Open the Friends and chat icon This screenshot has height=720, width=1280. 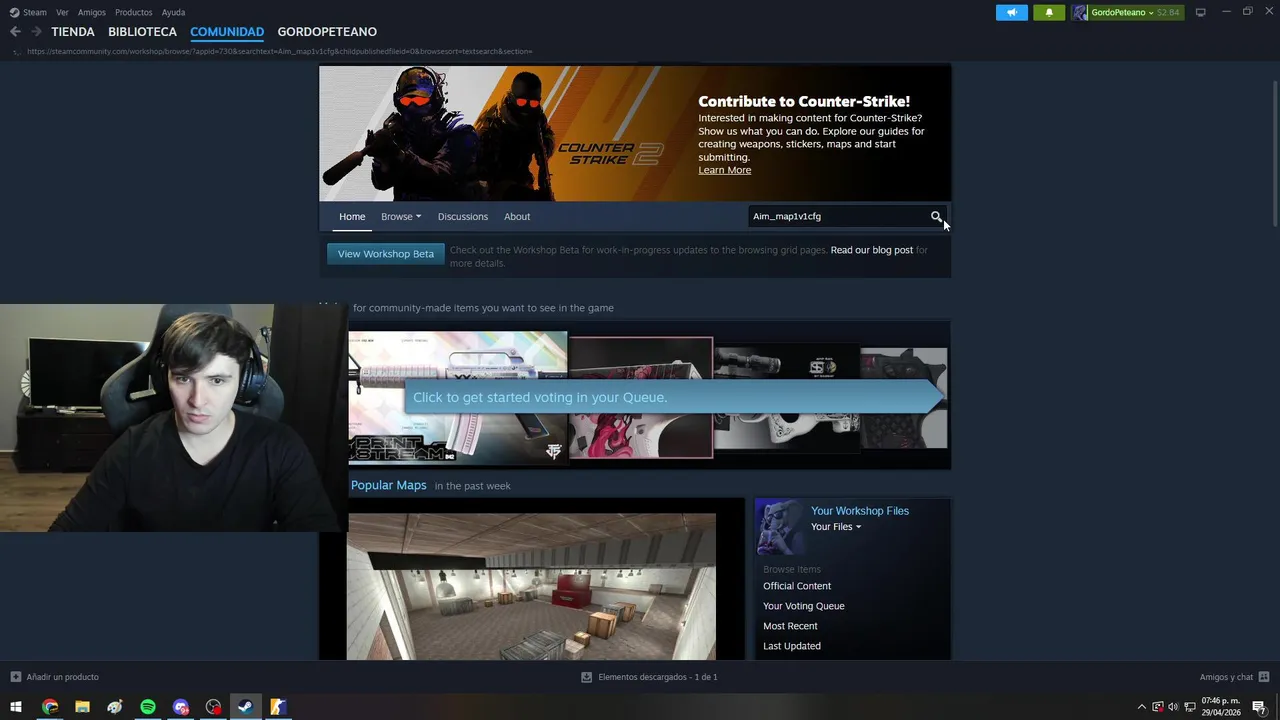(x=1264, y=677)
